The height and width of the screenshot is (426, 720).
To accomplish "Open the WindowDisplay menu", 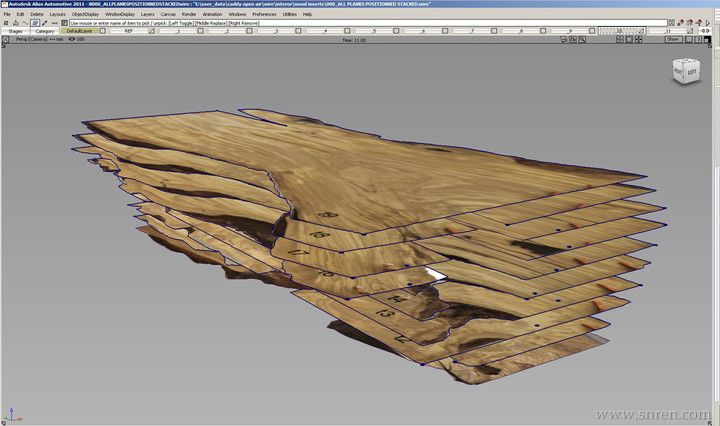I will (120, 14).
